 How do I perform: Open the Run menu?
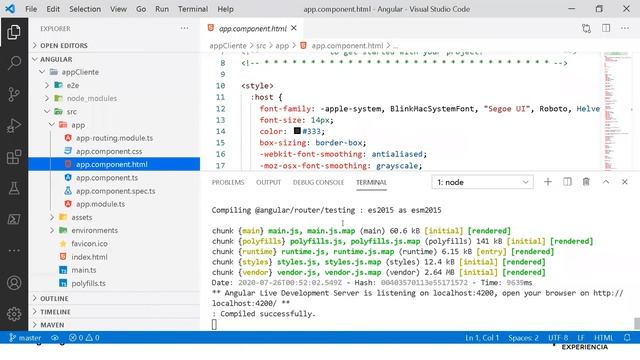(x=162, y=9)
